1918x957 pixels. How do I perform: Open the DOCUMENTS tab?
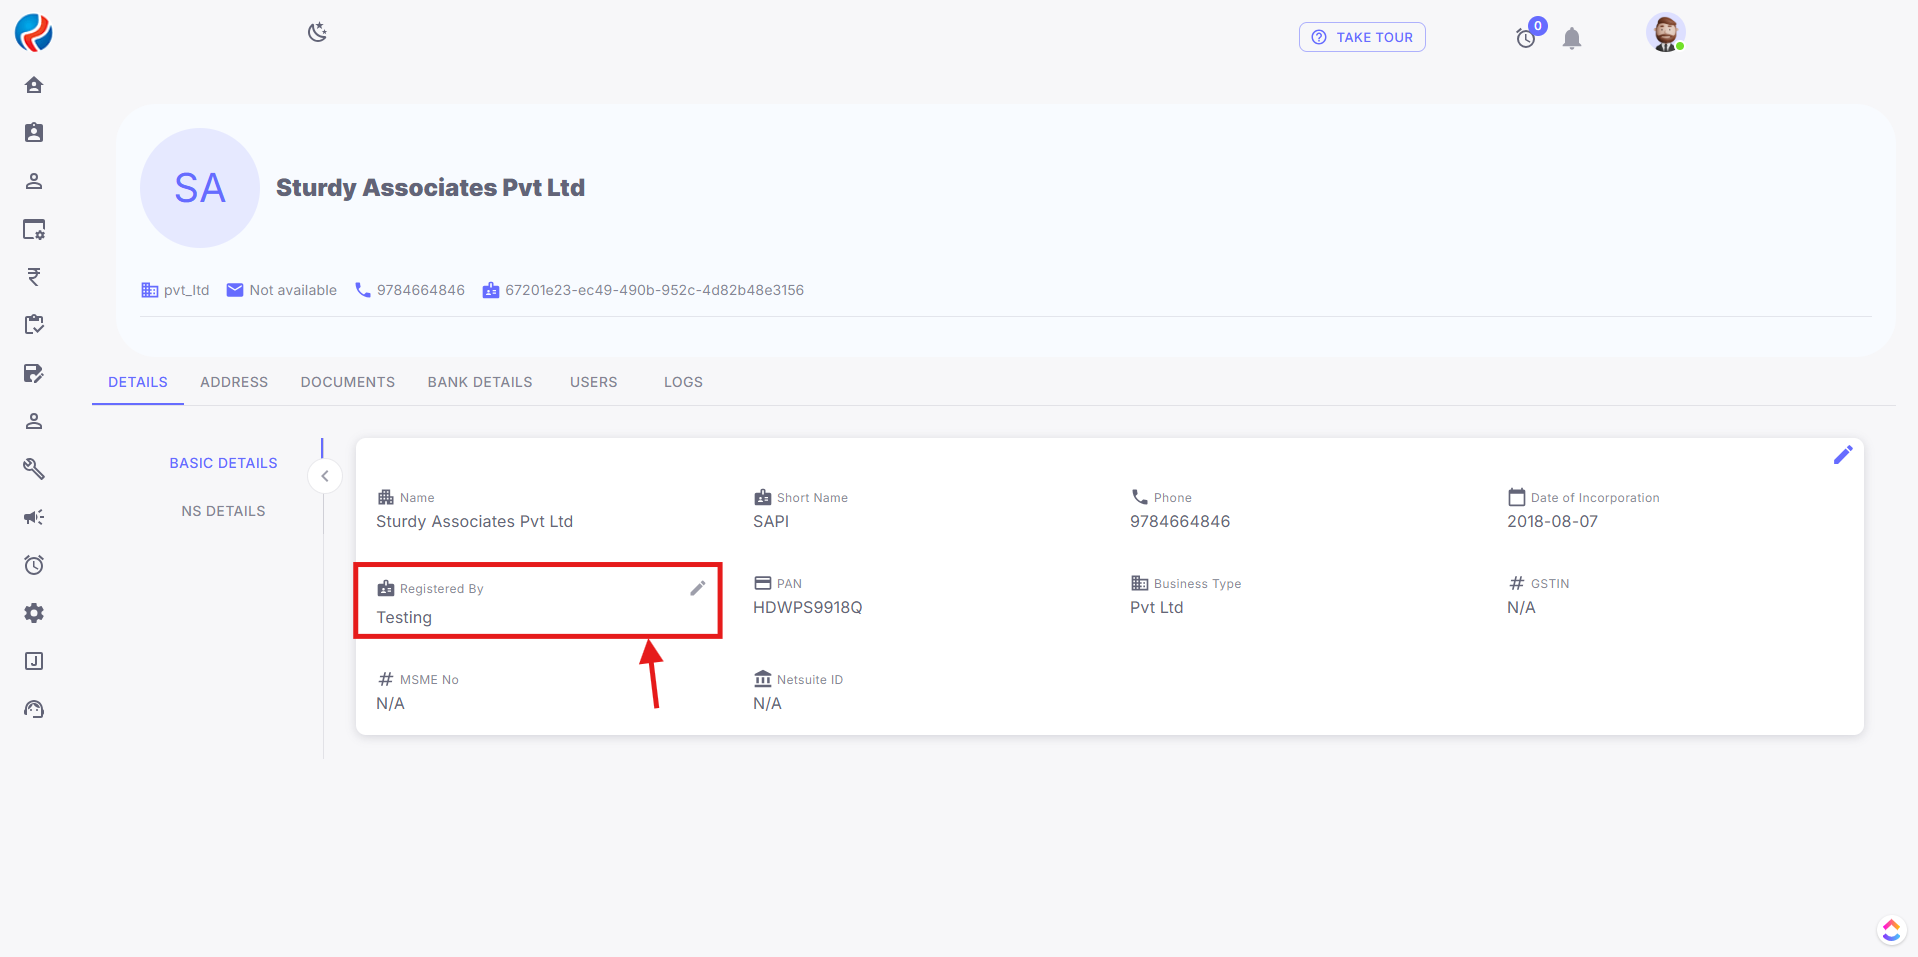[x=348, y=382]
